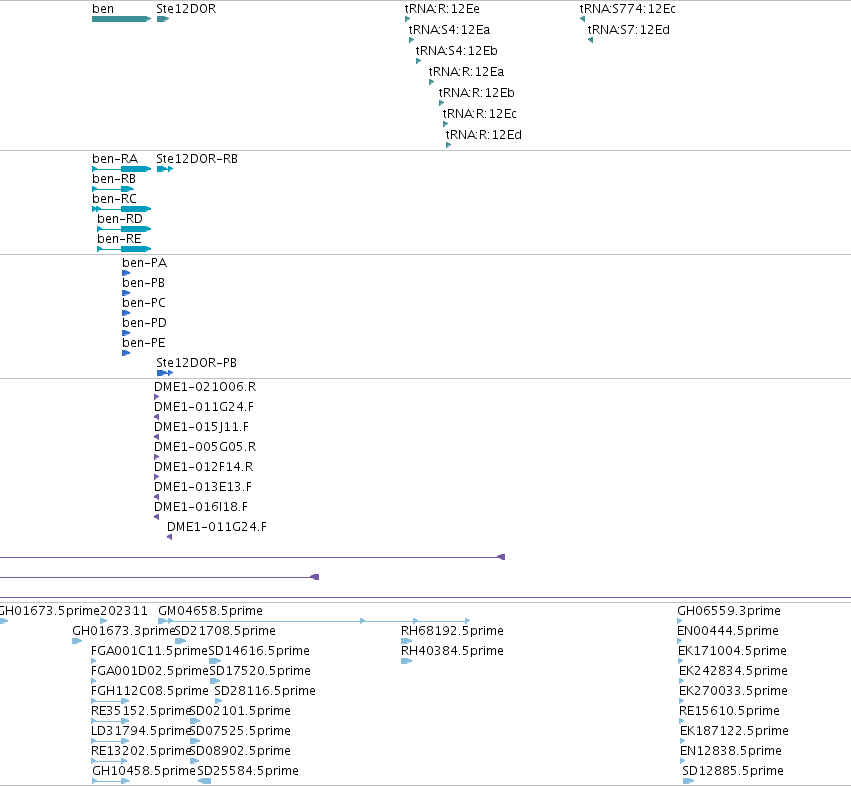Click the EK242834.5prime label
This screenshot has height=786, width=851.
733,671
